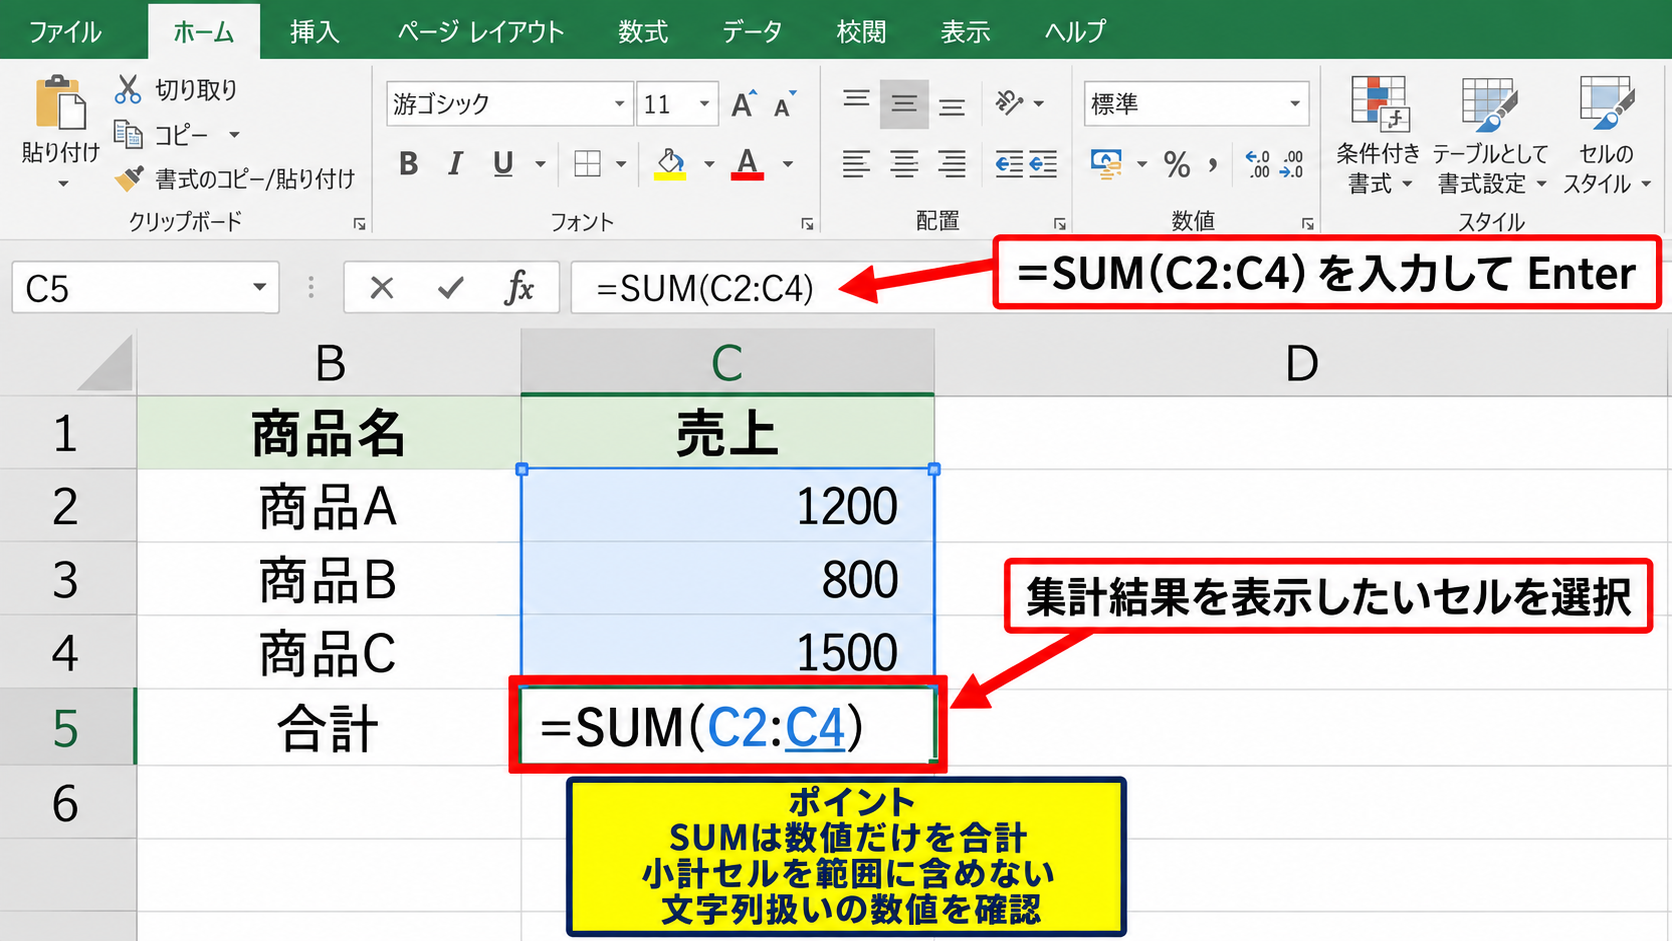1672x941 pixels.
Task: Click the Insert Function fx icon
Action: 519,288
